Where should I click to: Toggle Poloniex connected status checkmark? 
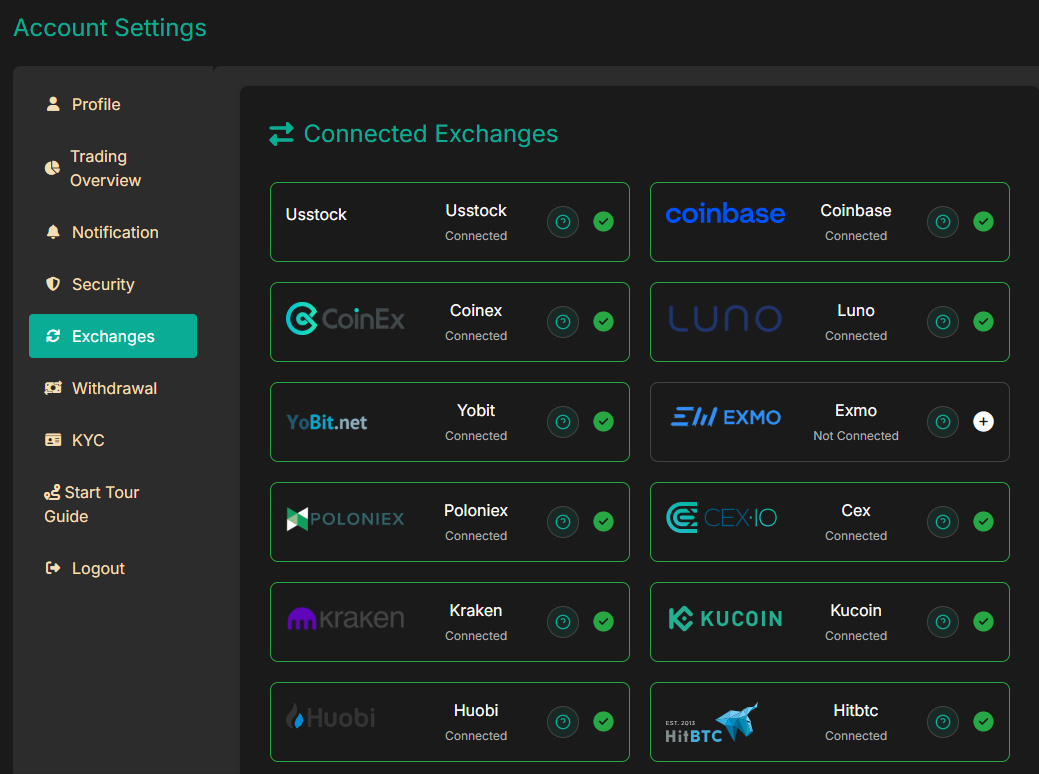(x=603, y=522)
